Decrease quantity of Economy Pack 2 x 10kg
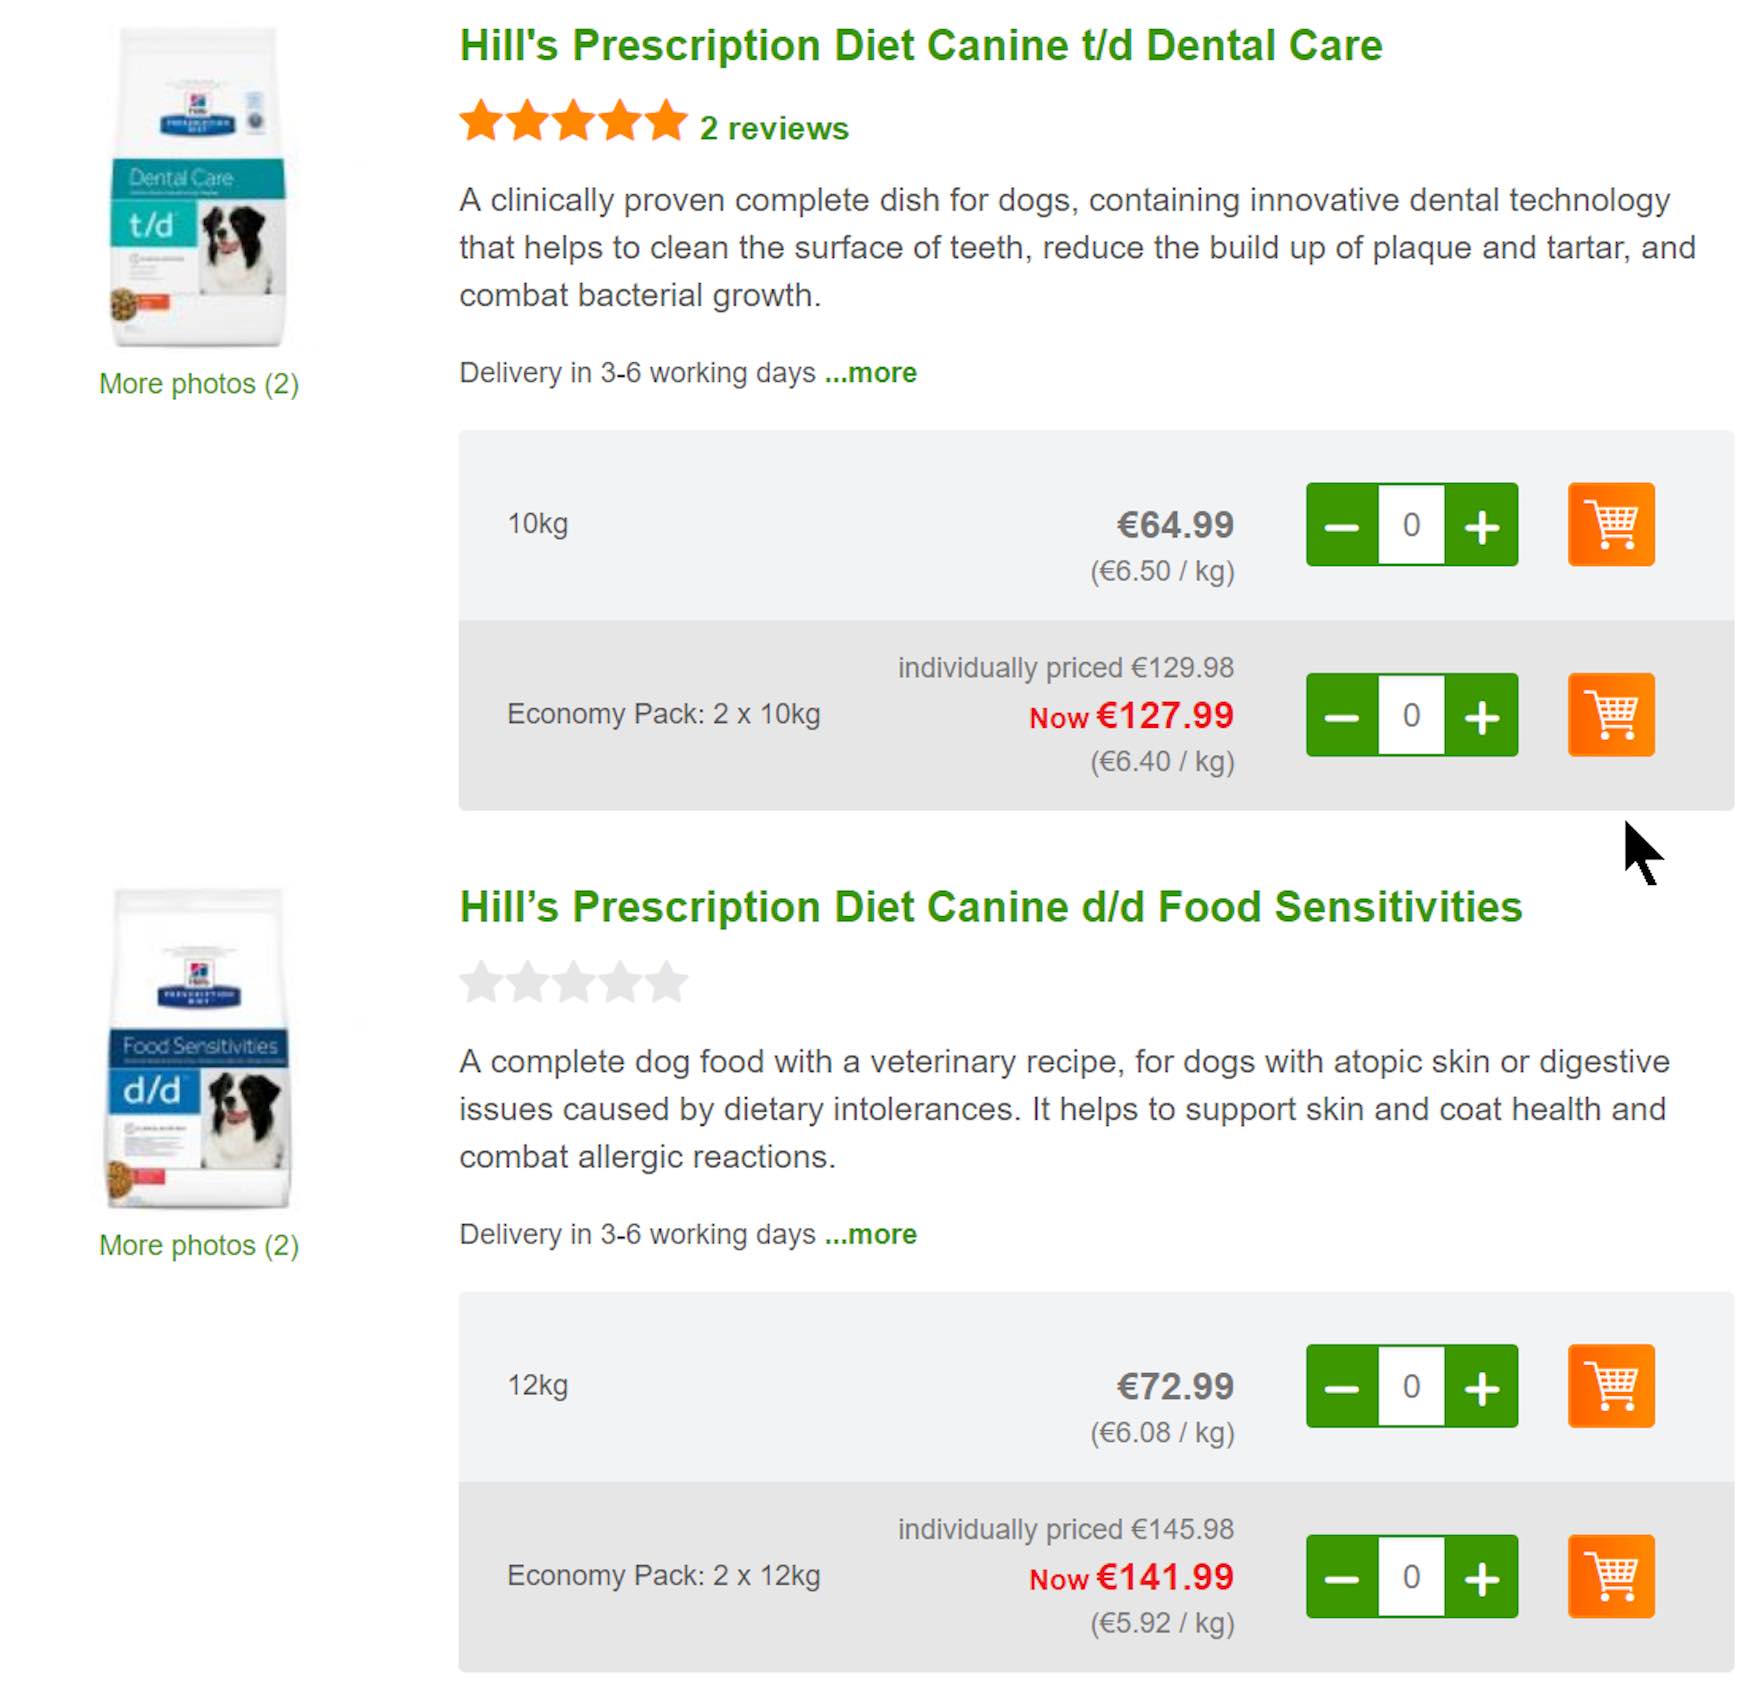Image resolution: width=1760 pixels, height=1701 pixels. coord(1342,715)
